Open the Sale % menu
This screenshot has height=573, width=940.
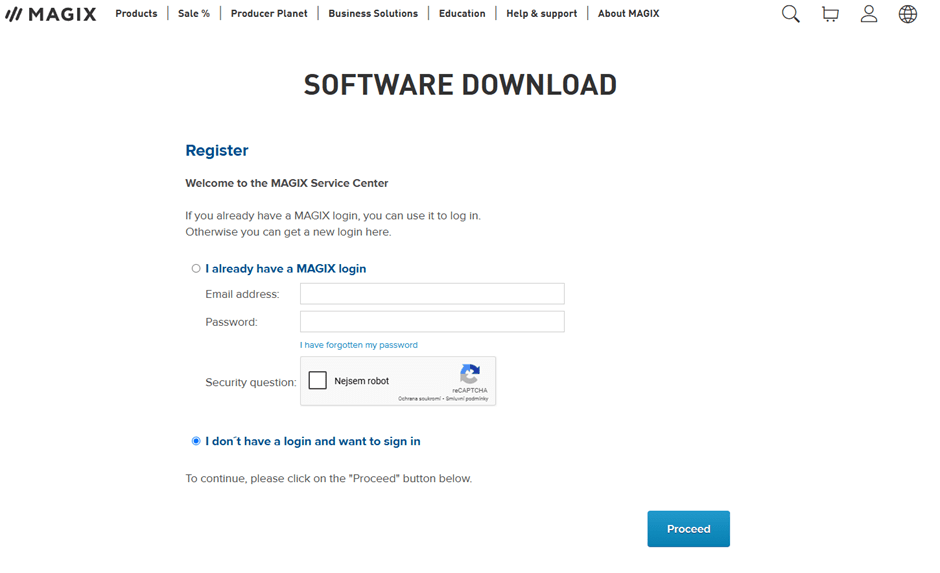[x=194, y=14]
